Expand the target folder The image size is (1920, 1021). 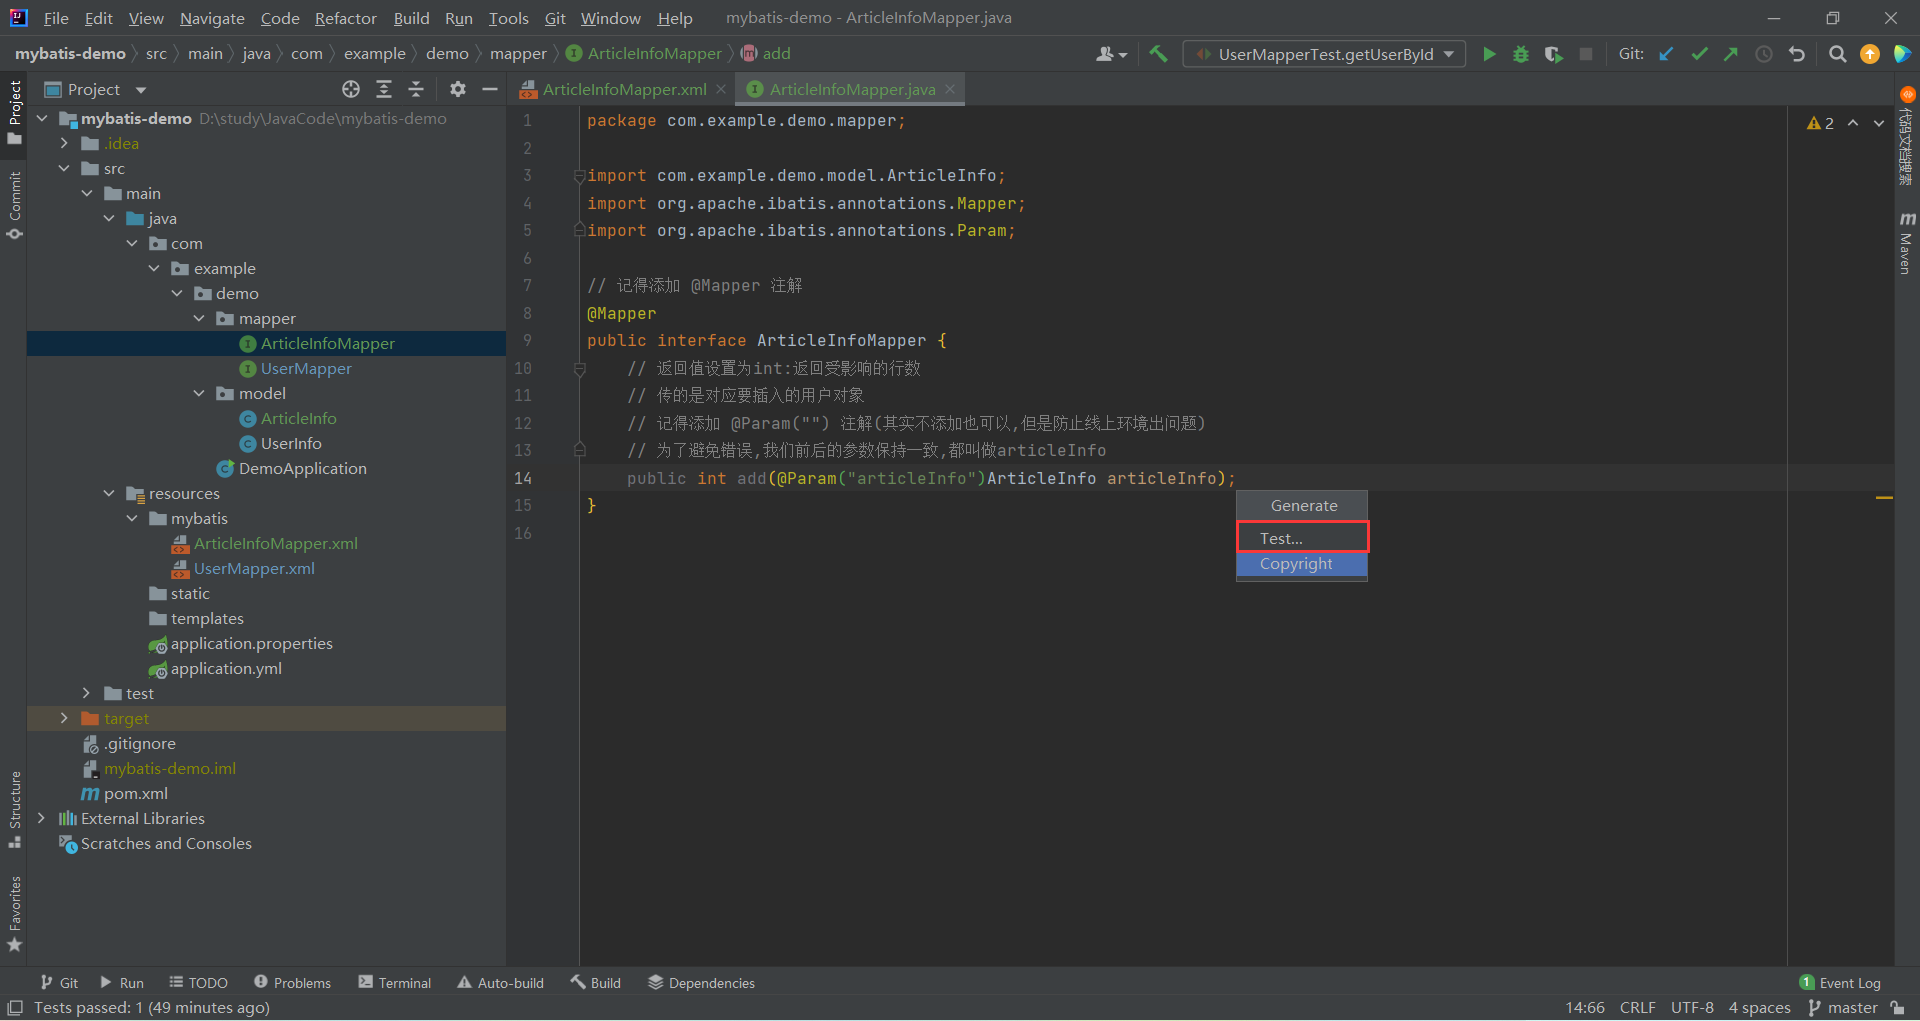64,718
